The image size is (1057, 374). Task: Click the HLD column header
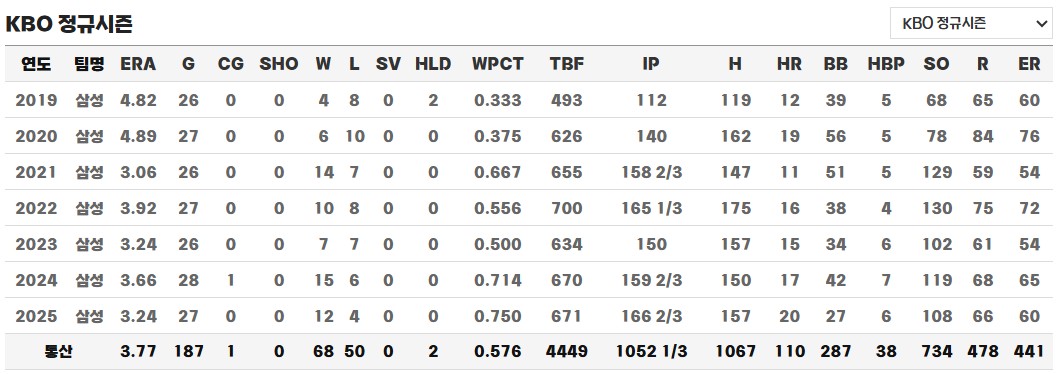point(433,64)
